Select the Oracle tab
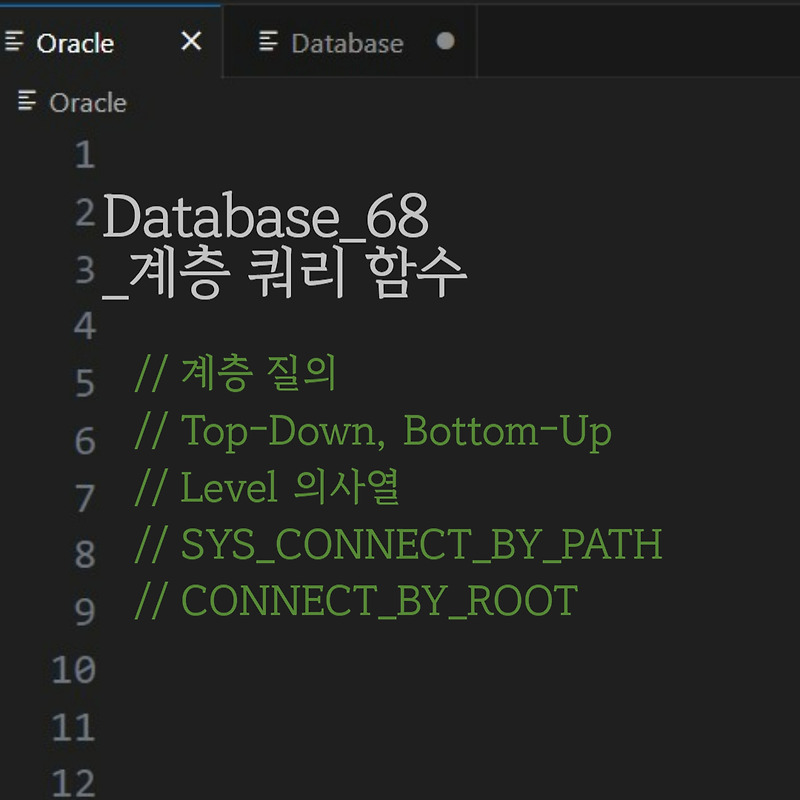This screenshot has height=800, width=800. point(75,42)
